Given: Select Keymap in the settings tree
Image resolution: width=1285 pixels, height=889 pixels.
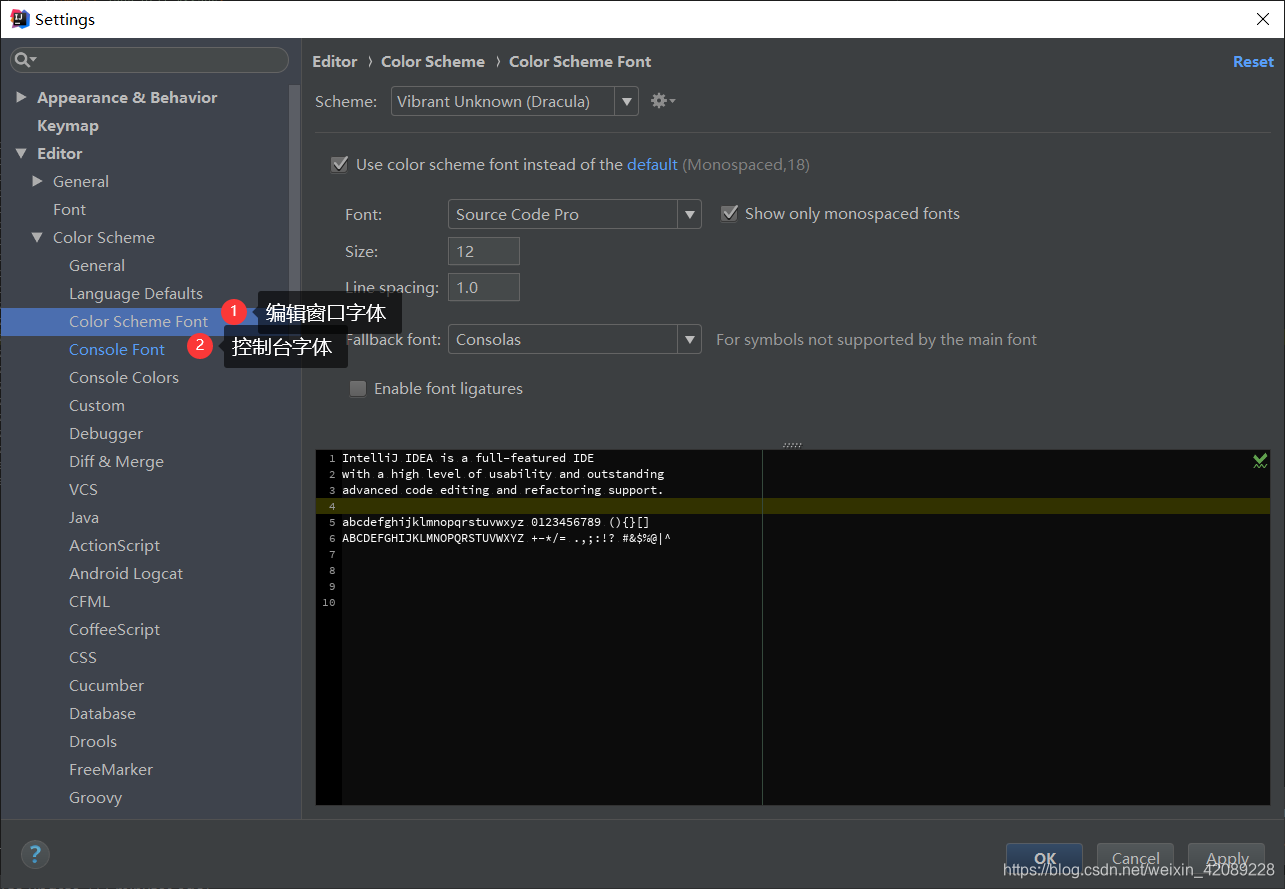Looking at the screenshot, I should 68,125.
